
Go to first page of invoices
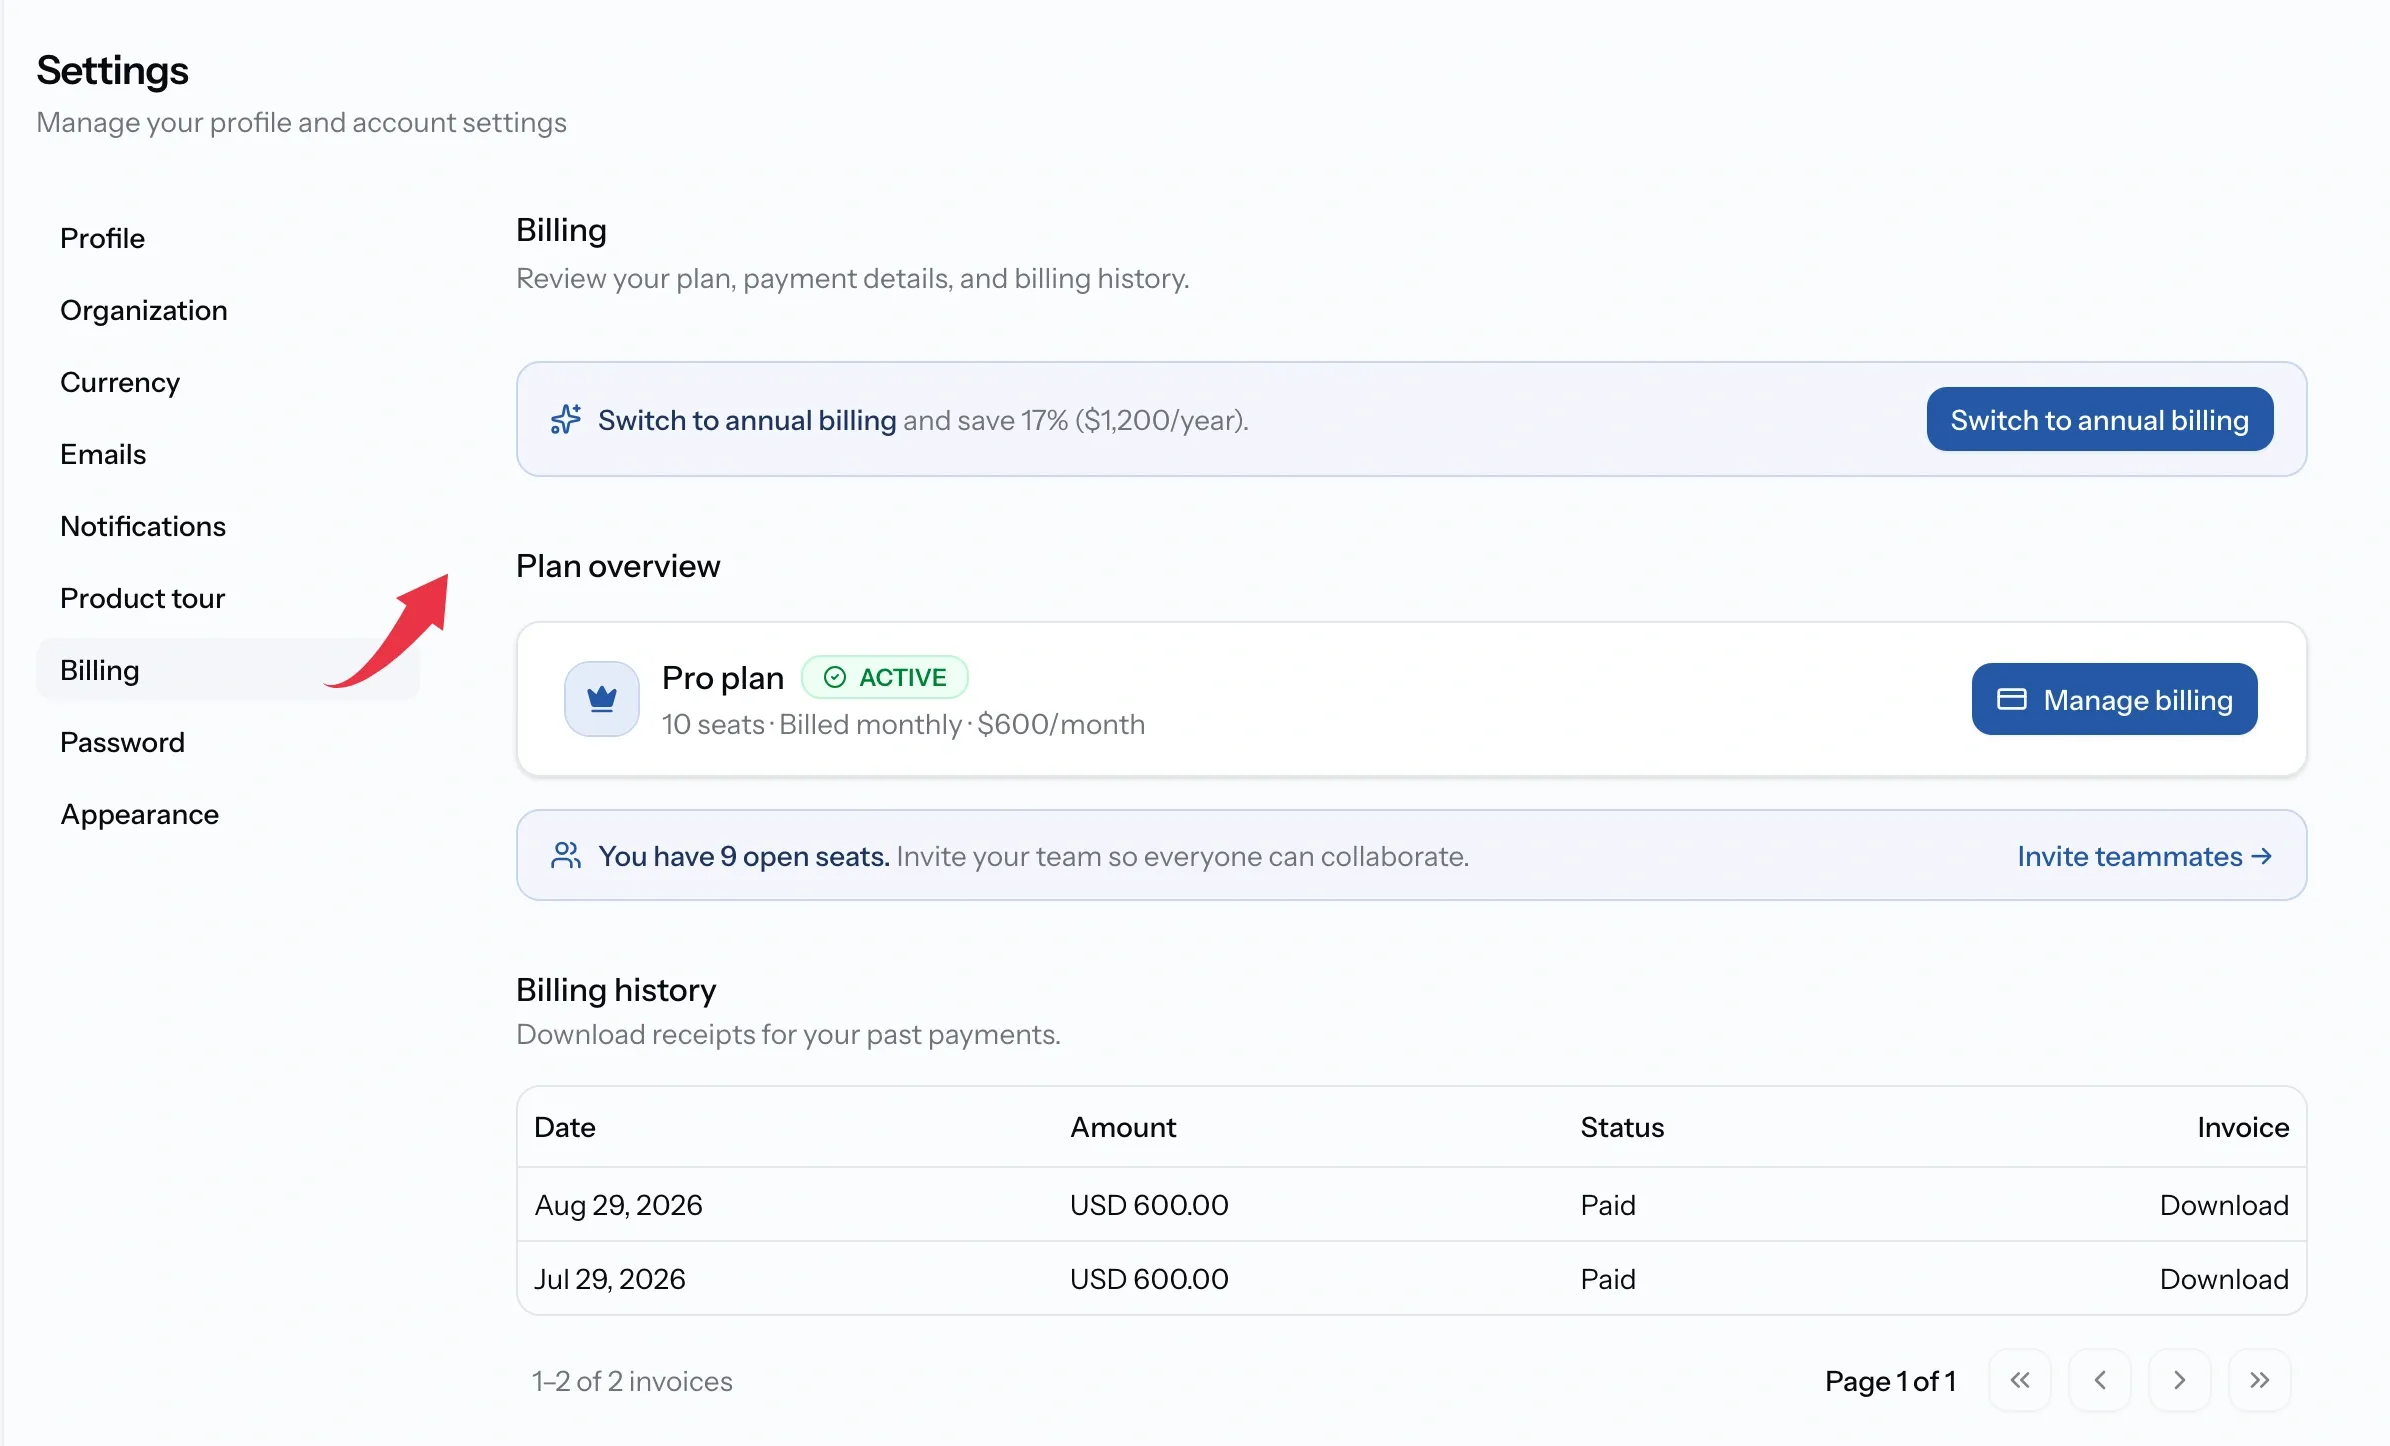[x=2020, y=1380]
